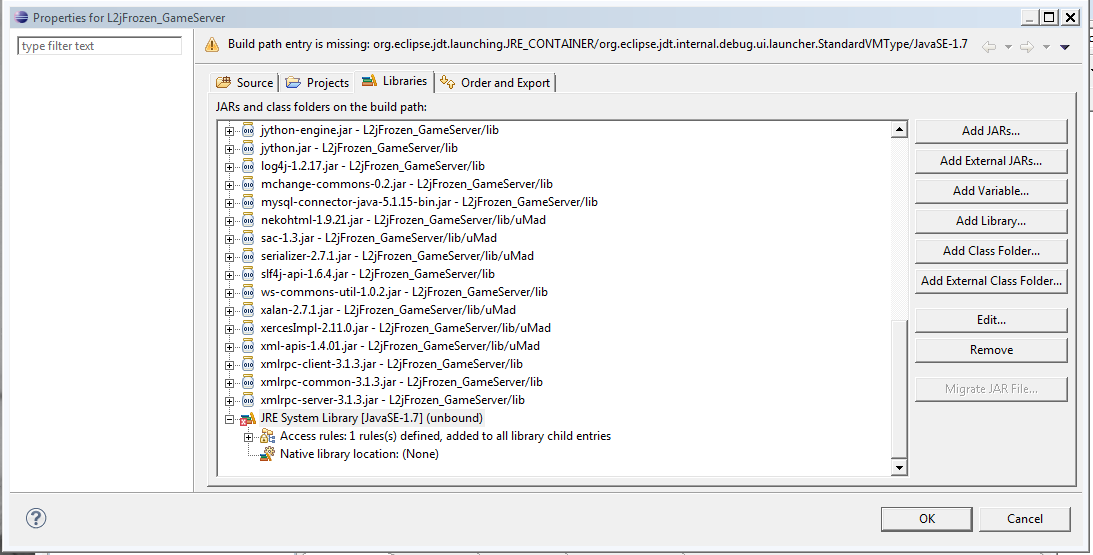Click the serializer-2.7.1.jar jar icon
Image resolution: width=1093 pixels, height=555 pixels.
(248, 256)
